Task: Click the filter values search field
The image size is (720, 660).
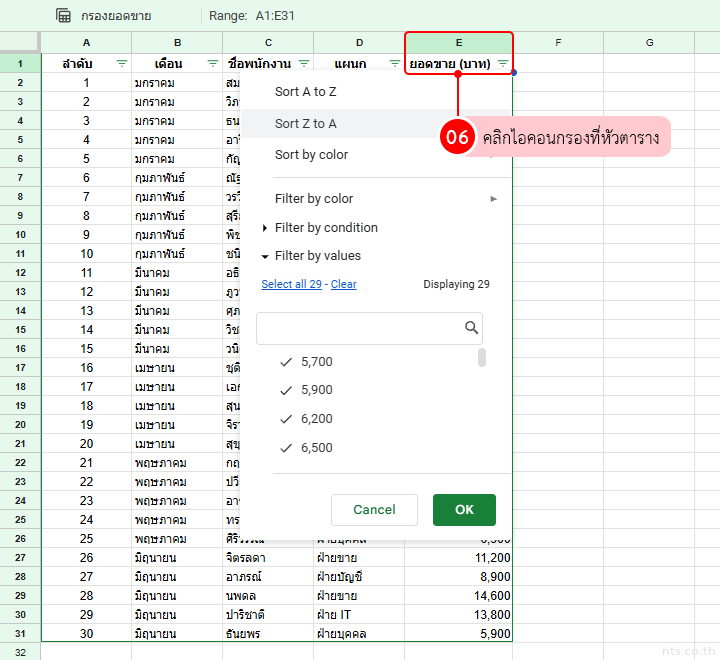Action: coord(358,328)
